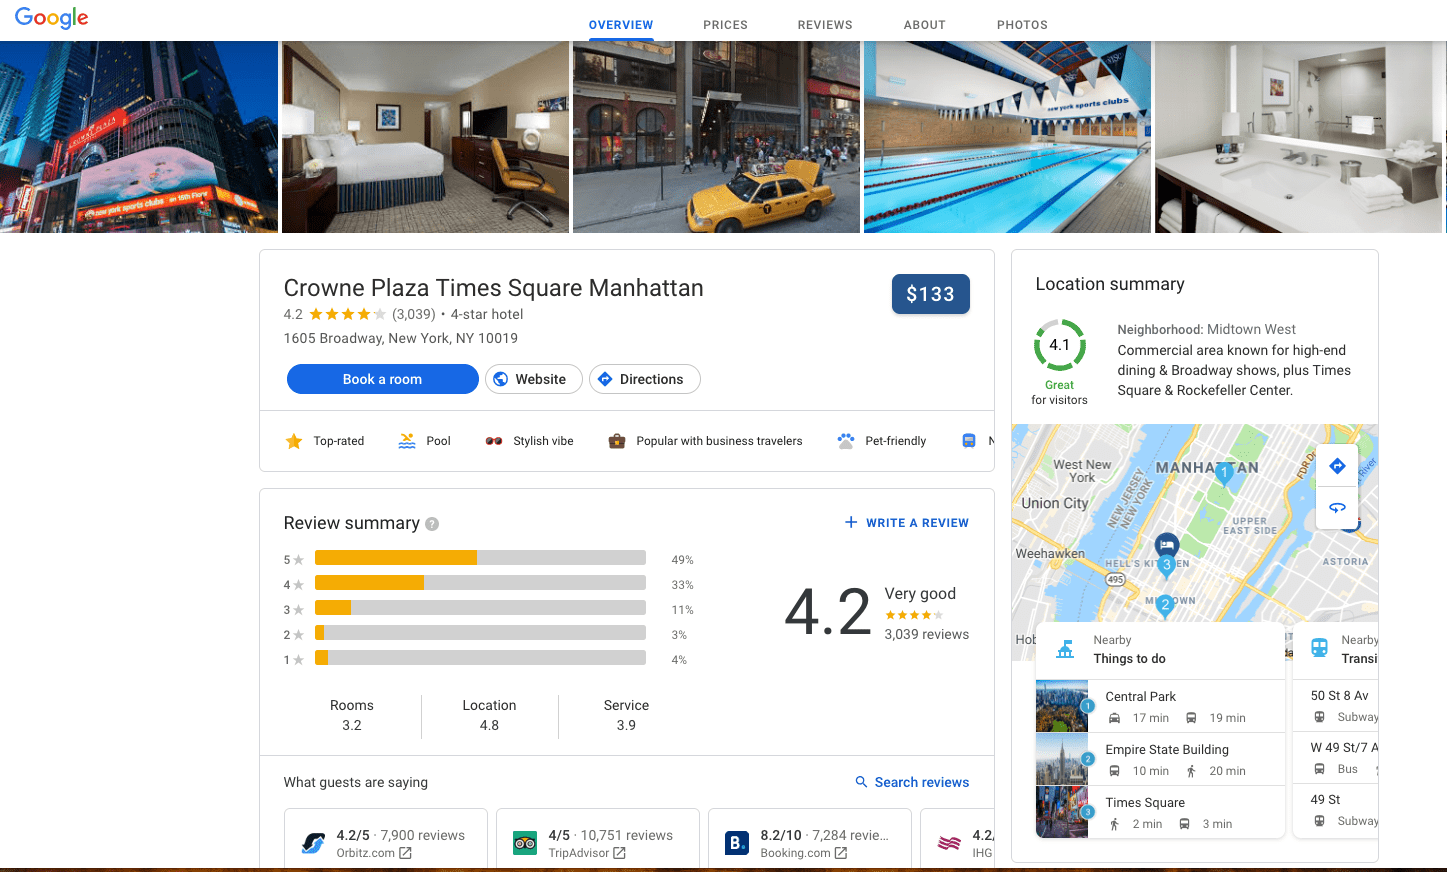This screenshot has width=1447, height=872.
Task: Click the Pet-friendly paw icon
Action: (x=846, y=441)
